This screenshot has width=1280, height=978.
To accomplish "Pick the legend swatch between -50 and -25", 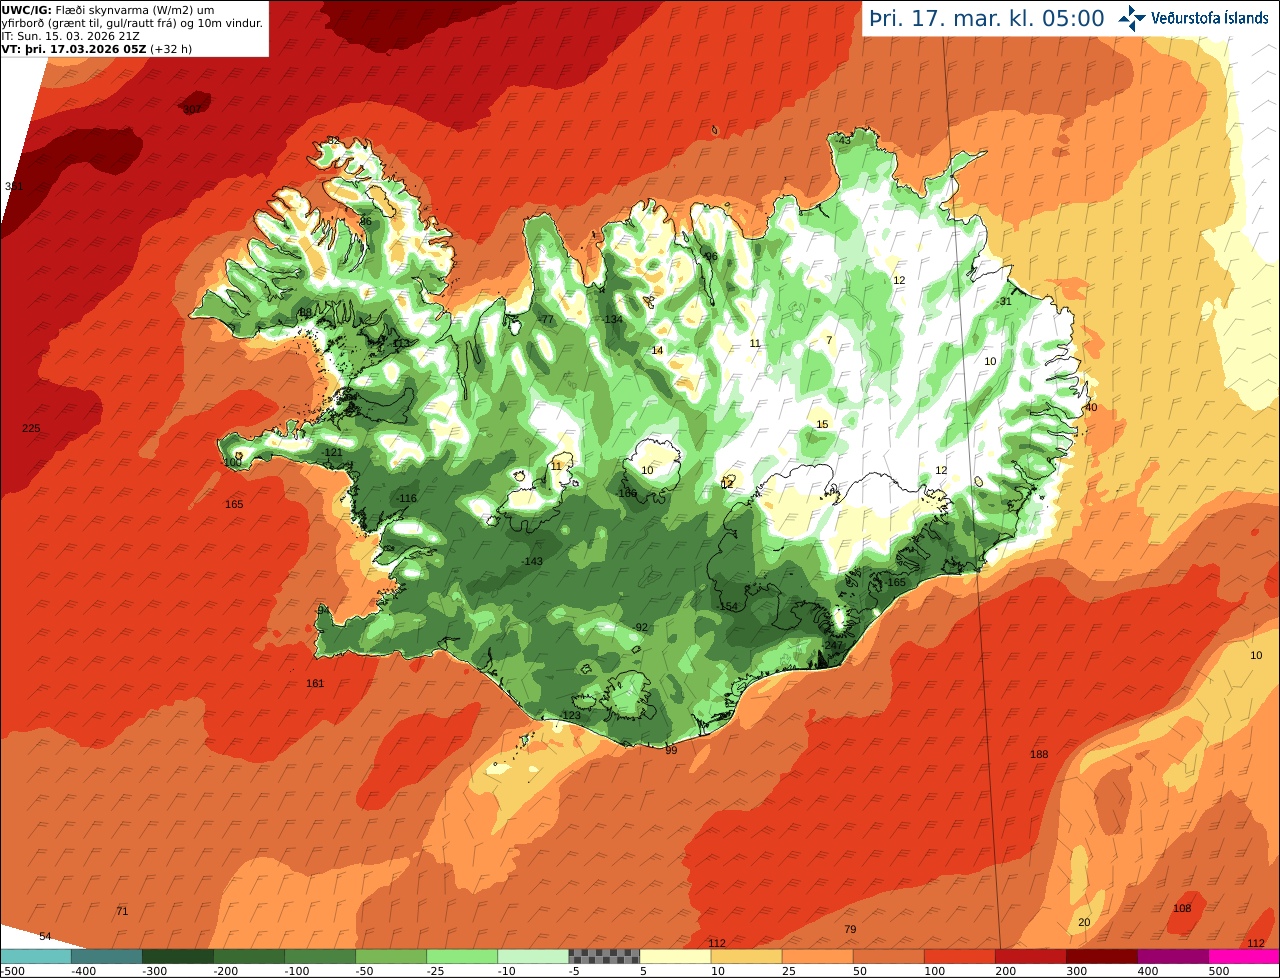I will (390, 956).
